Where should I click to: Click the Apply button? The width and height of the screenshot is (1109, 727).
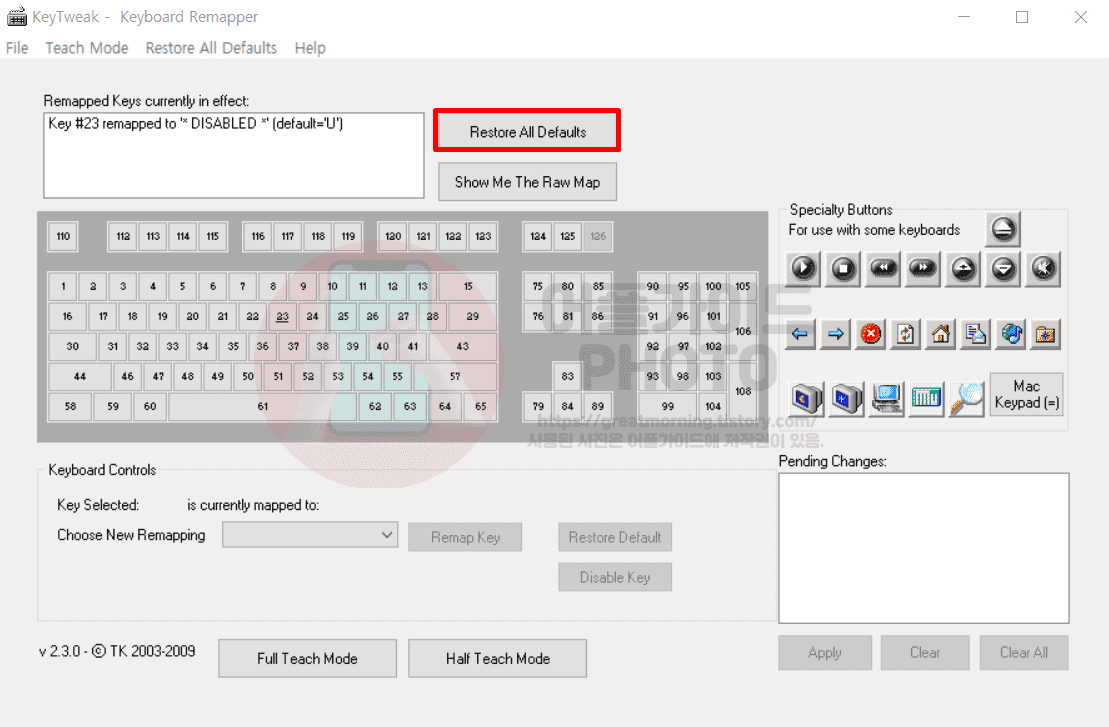pyautogui.click(x=825, y=653)
